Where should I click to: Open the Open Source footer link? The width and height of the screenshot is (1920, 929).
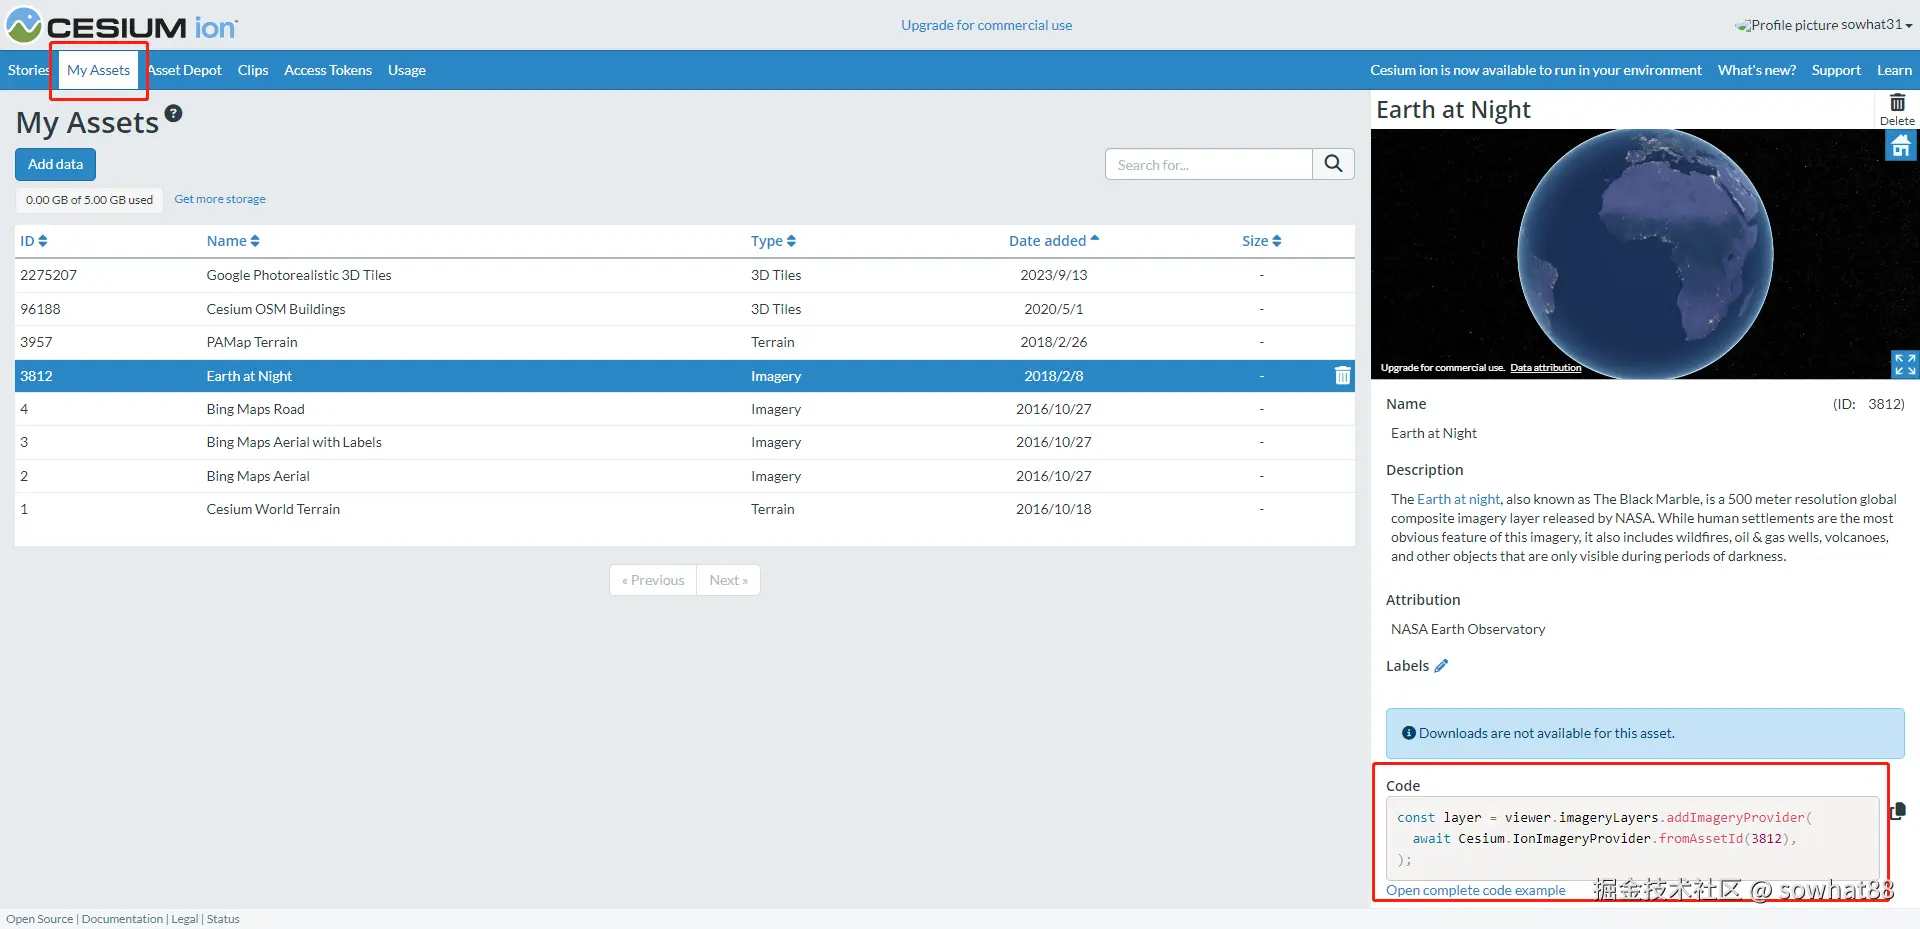[39, 919]
